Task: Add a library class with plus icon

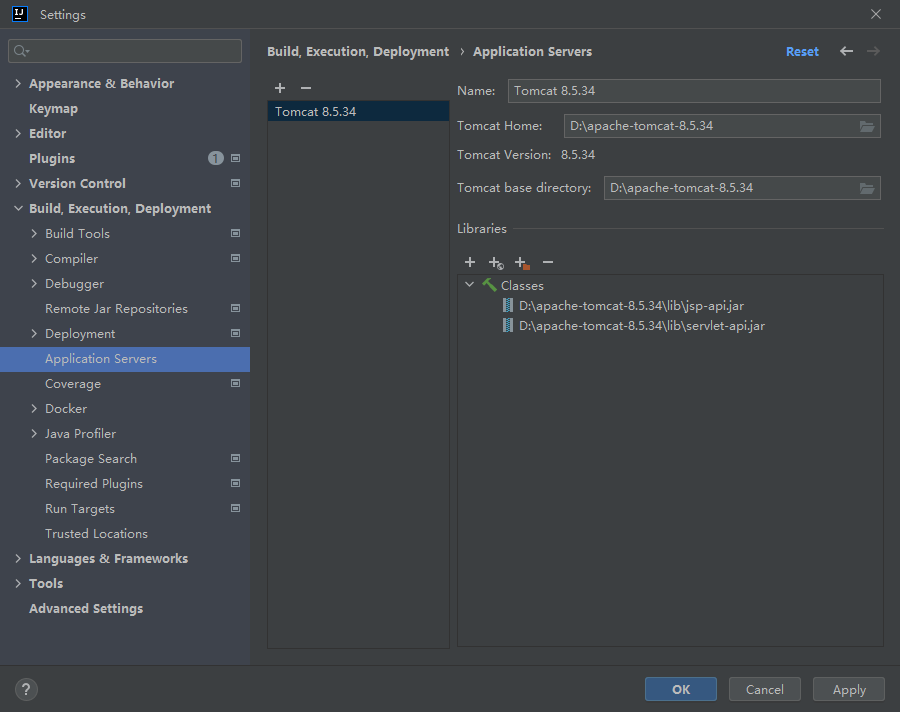Action: click(470, 262)
